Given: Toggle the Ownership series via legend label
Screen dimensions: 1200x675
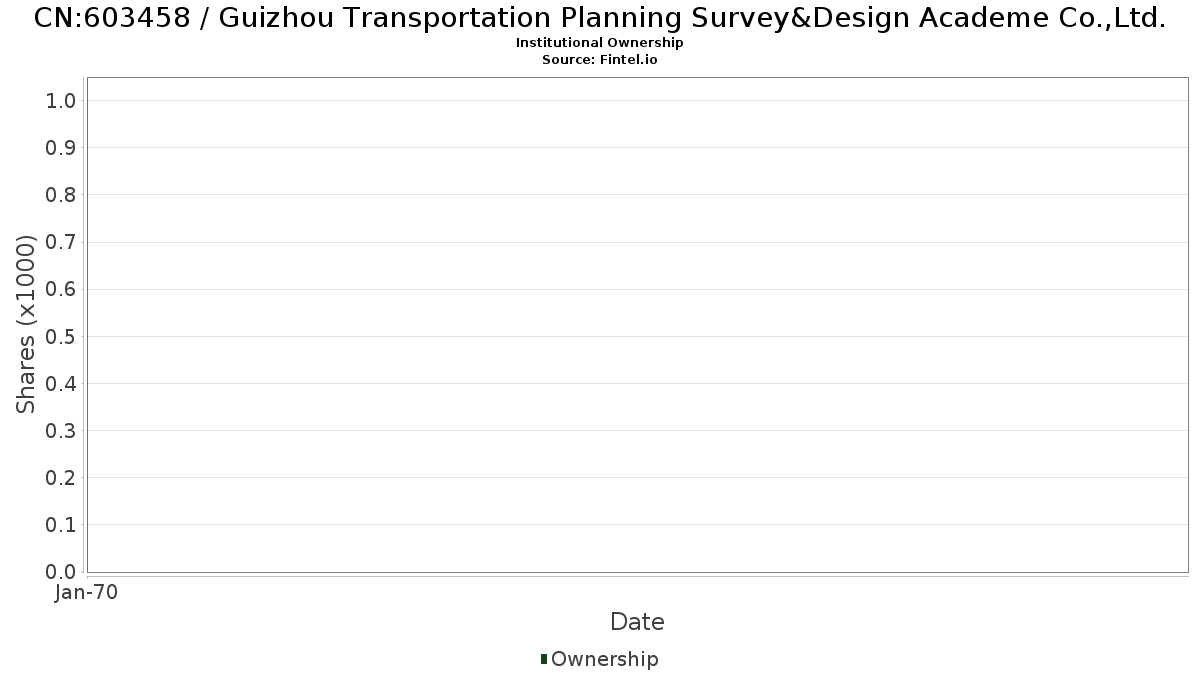Looking at the screenshot, I should click(604, 659).
